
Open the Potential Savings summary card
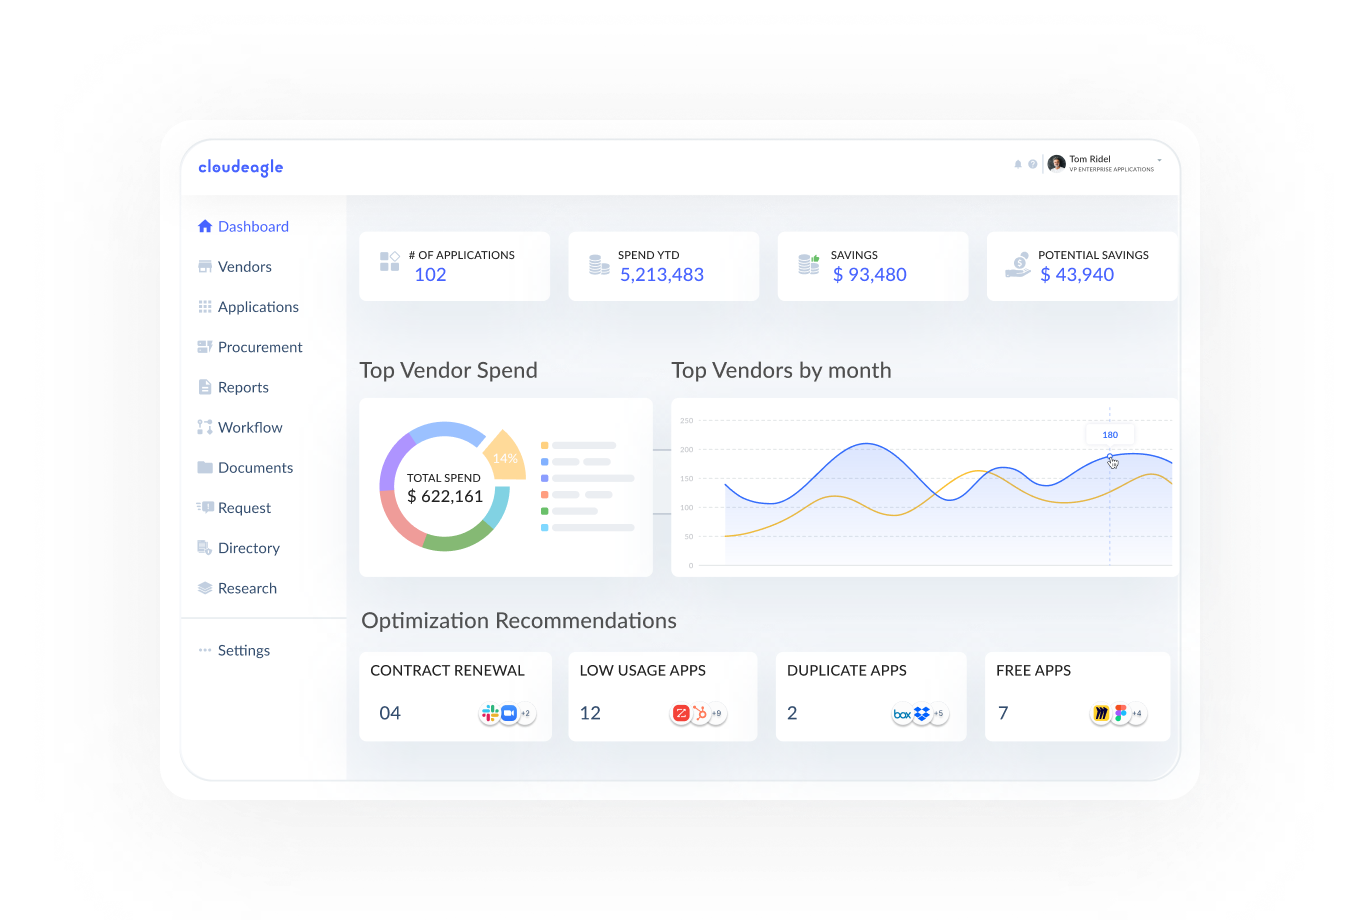pos(1082,266)
